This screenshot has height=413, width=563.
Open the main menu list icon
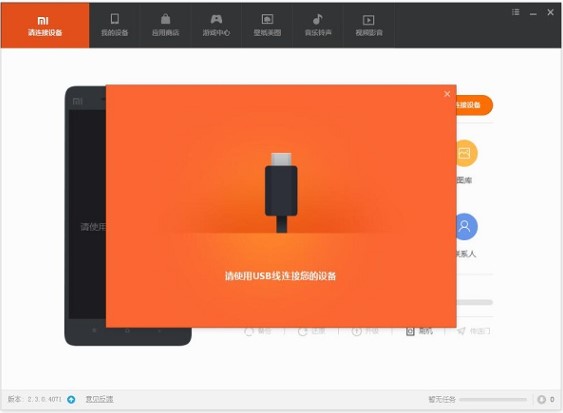click(x=516, y=12)
